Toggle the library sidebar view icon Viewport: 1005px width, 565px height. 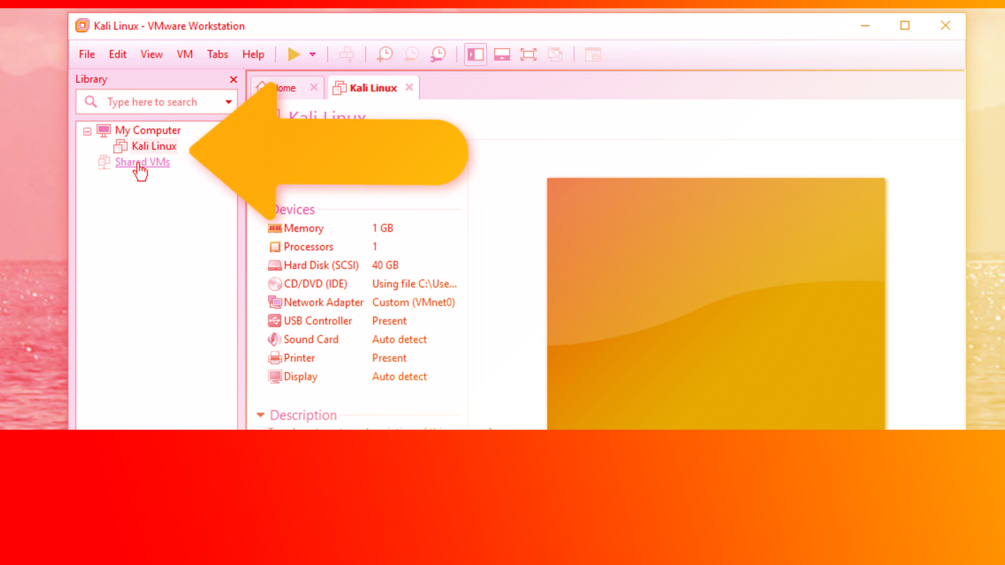click(476, 54)
